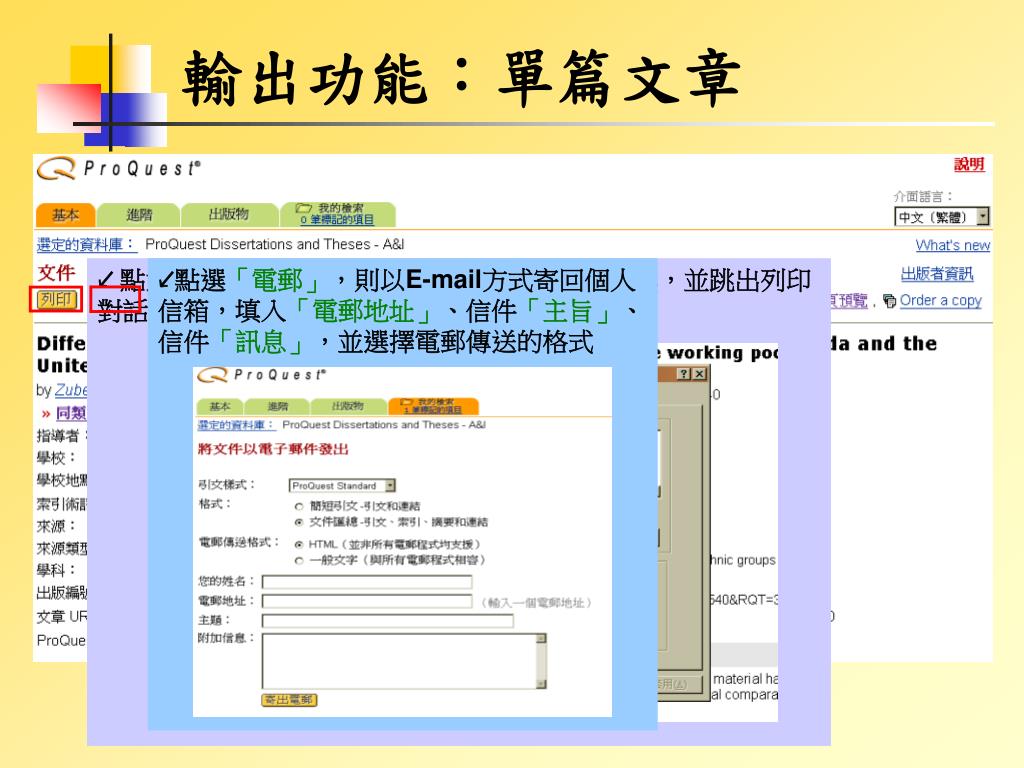
Task: Choose 一般文字 plain text email format
Action: pos(299,560)
